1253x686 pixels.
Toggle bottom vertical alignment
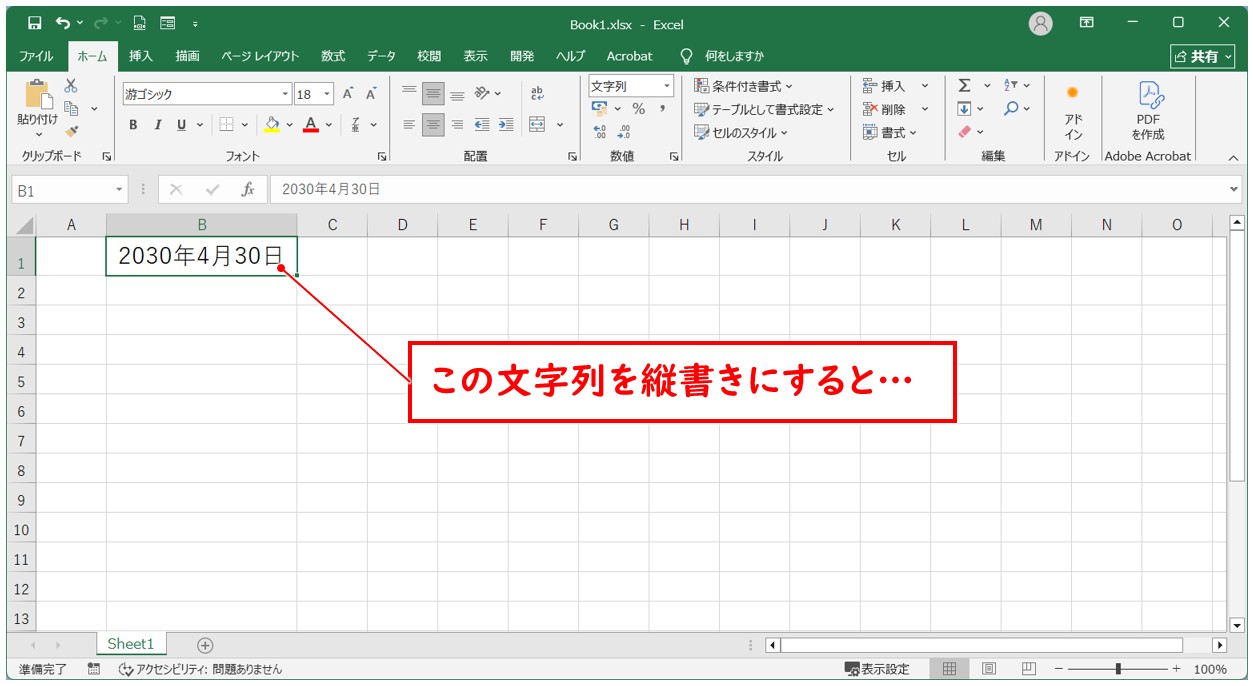tap(457, 94)
